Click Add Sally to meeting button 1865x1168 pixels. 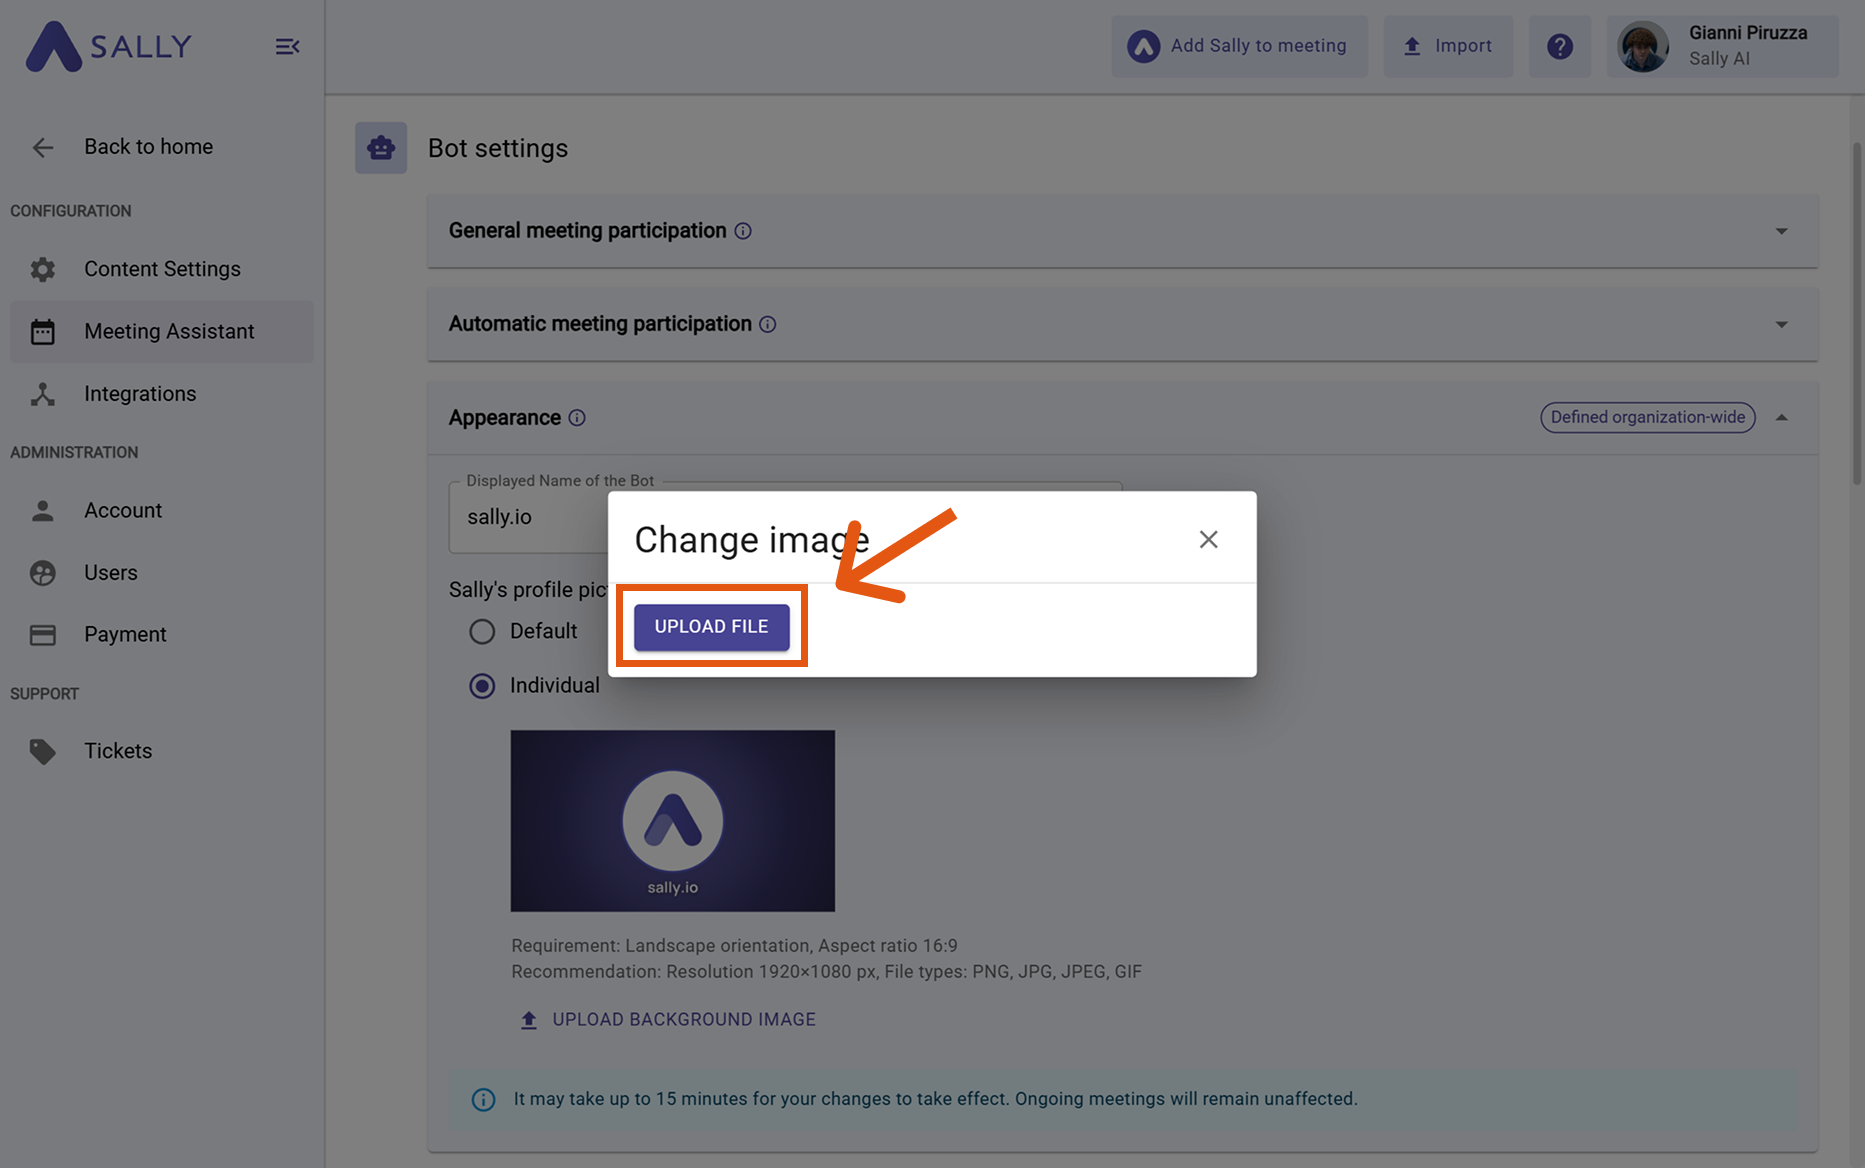coord(1239,46)
